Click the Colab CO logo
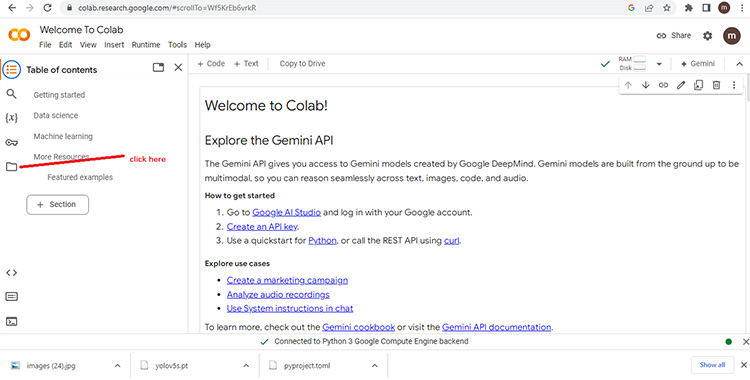Screen dimensions: 750x380 point(19,35)
